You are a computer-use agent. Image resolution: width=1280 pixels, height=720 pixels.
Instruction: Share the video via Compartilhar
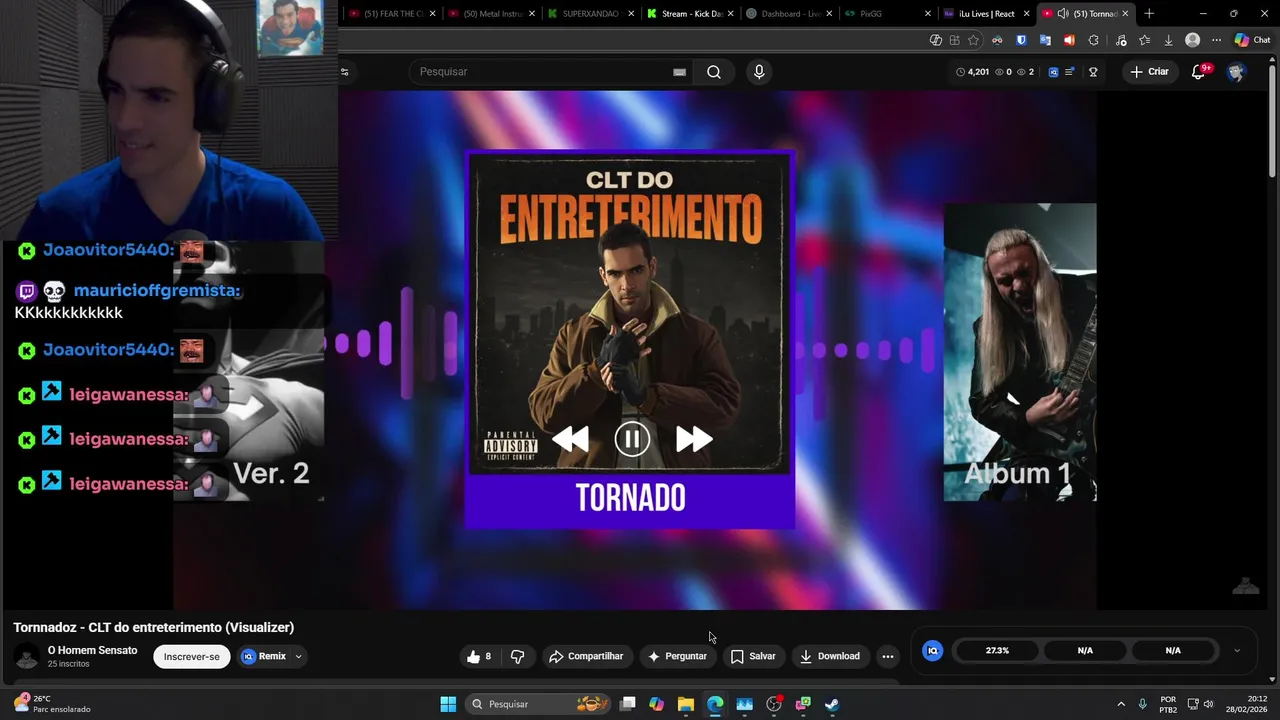(586, 656)
